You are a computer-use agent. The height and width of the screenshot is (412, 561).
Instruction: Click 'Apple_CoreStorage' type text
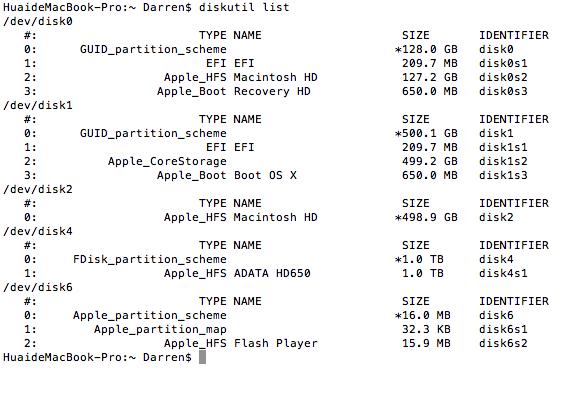click(167, 161)
